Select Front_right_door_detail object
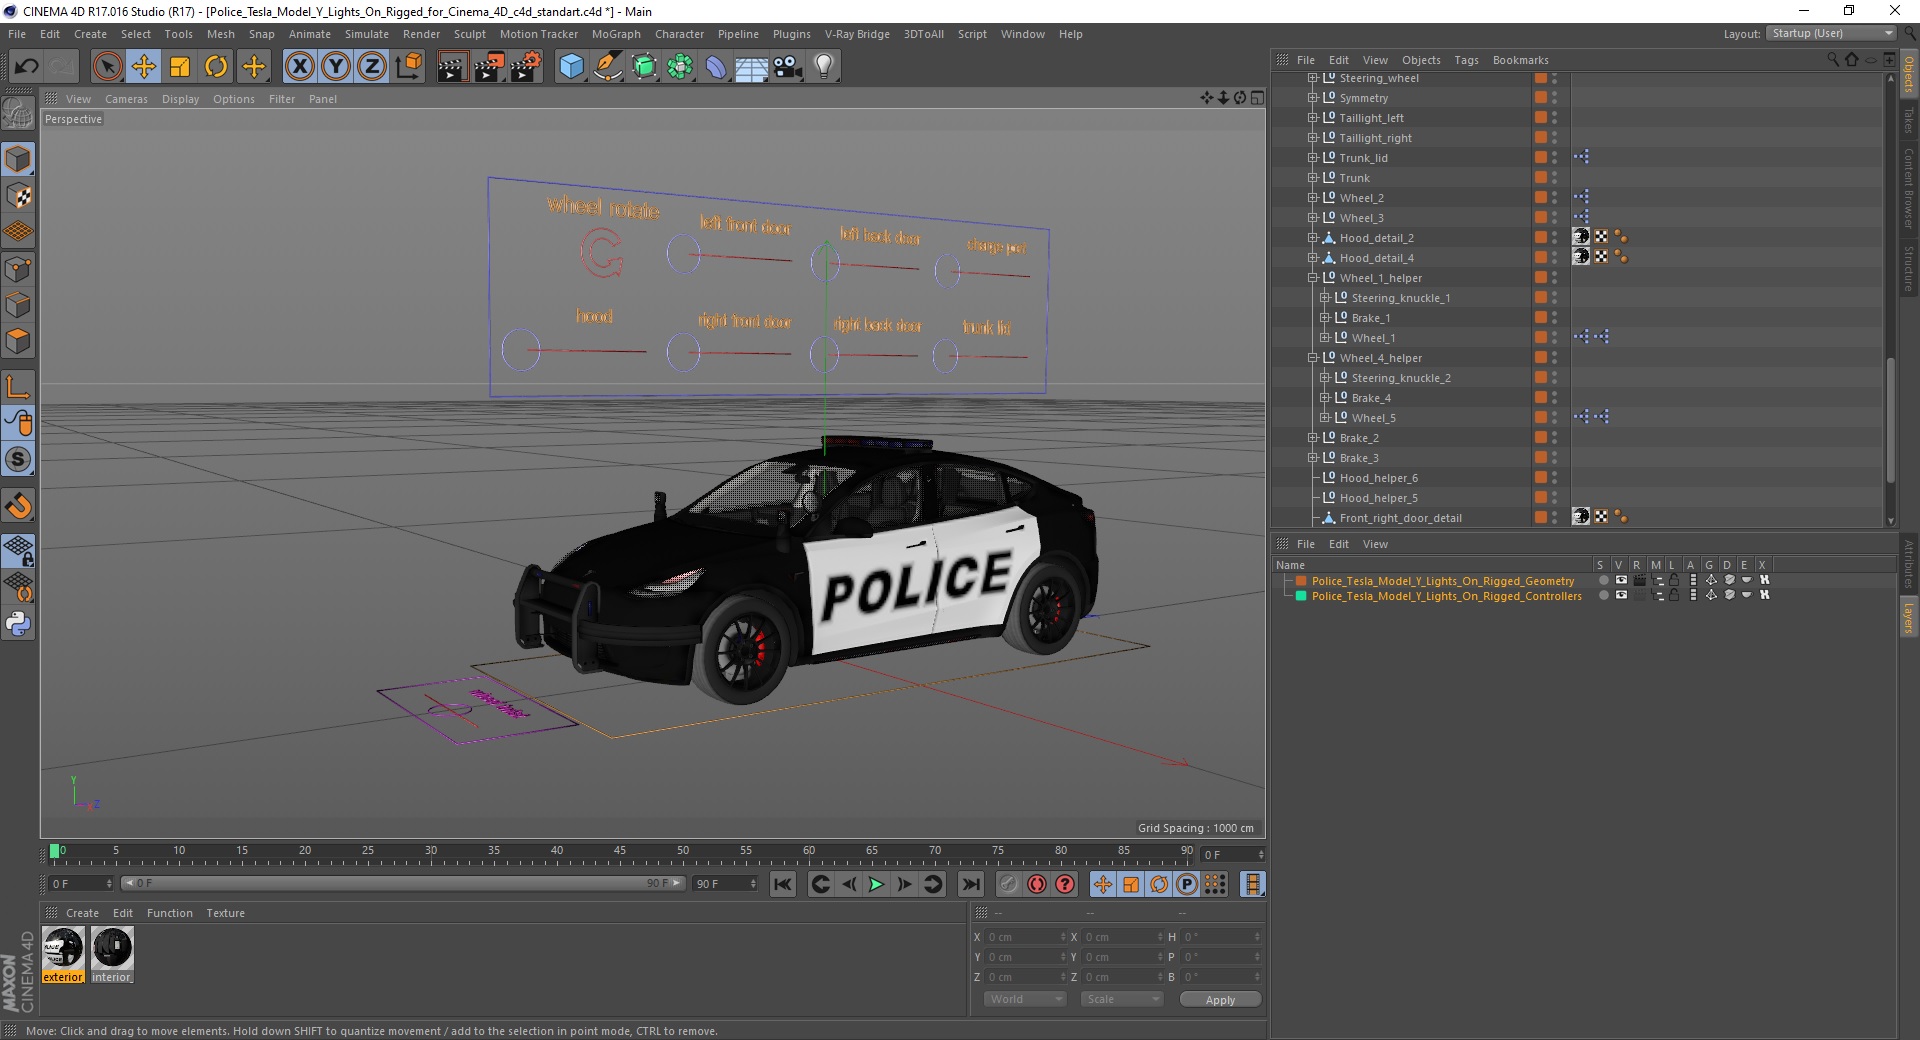The image size is (1920, 1040). (x=1400, y=518)
